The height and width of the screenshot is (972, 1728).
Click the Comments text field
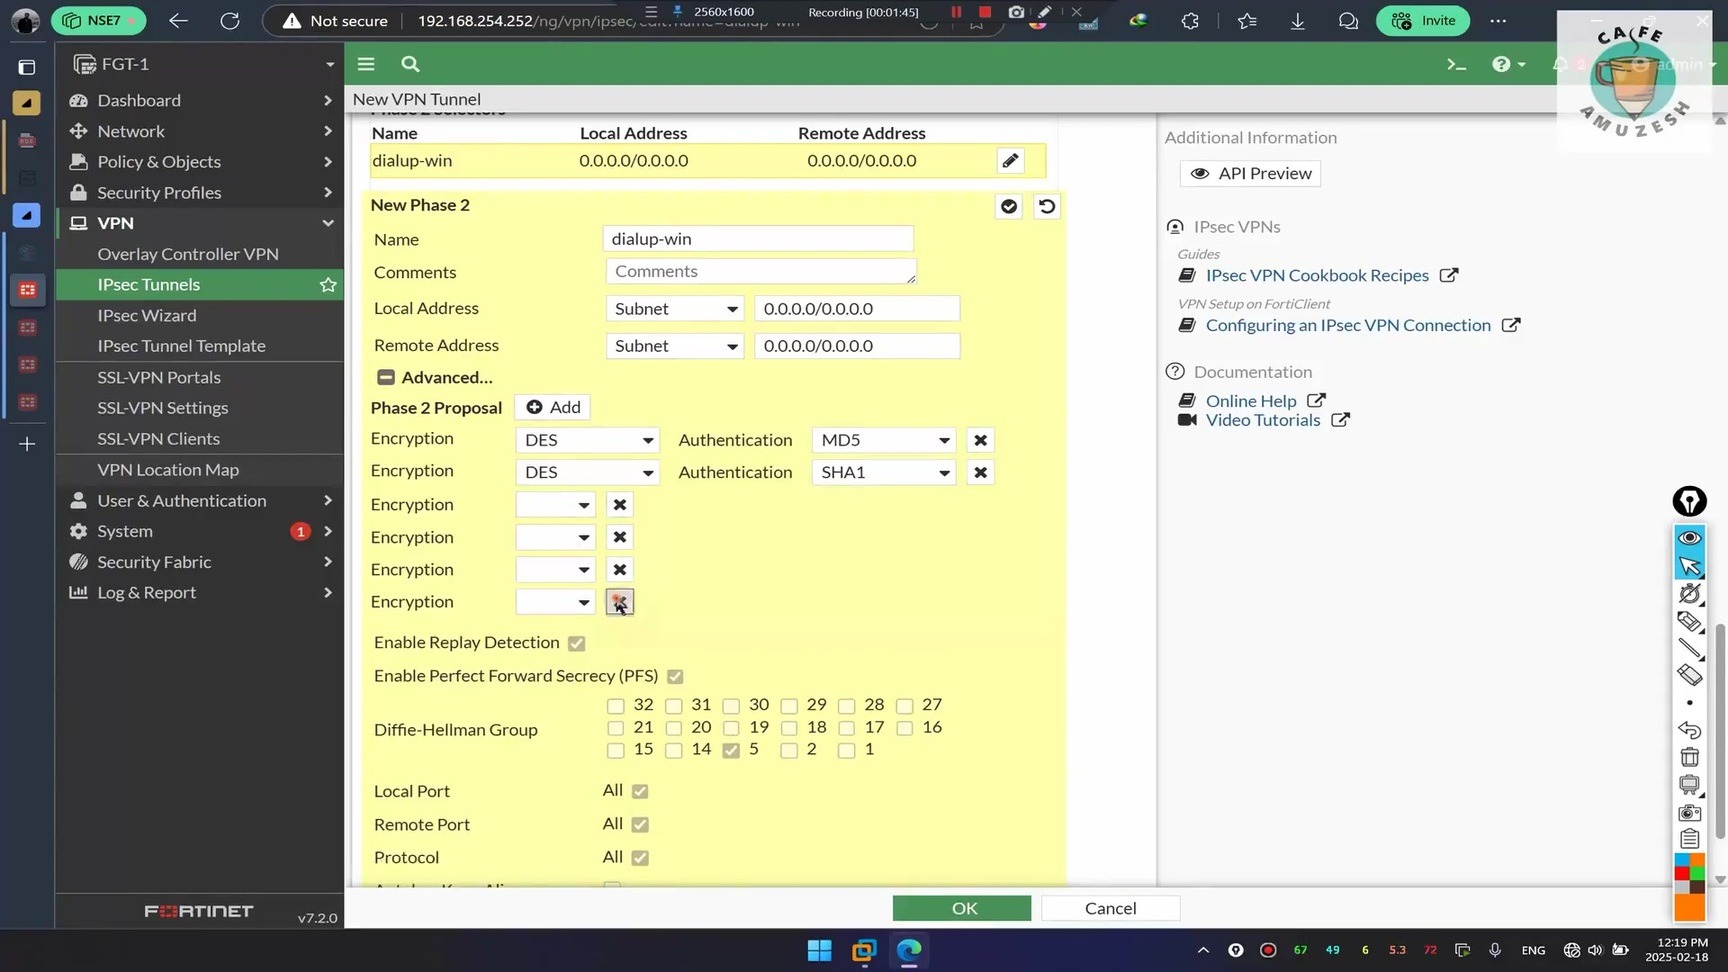(x=760, y=271)
